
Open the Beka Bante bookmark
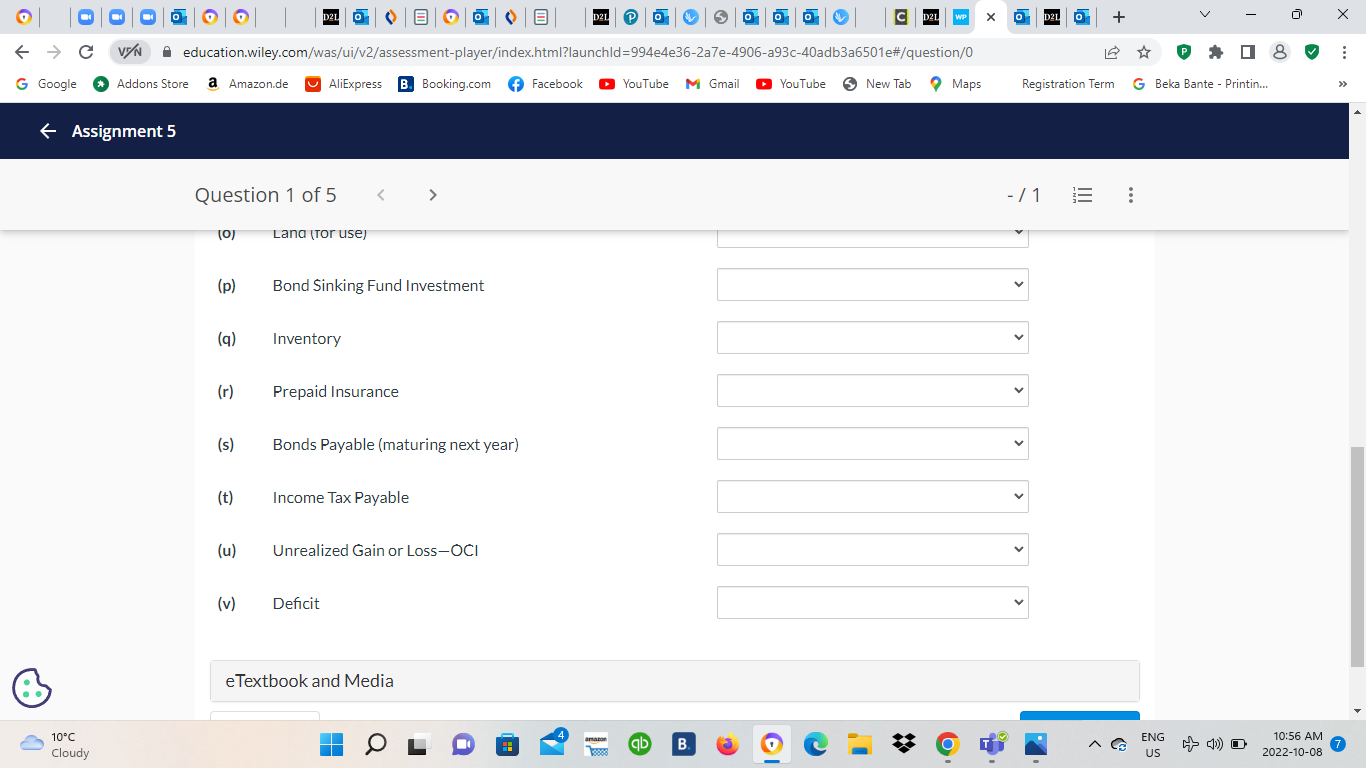[x=1200, y=84]
